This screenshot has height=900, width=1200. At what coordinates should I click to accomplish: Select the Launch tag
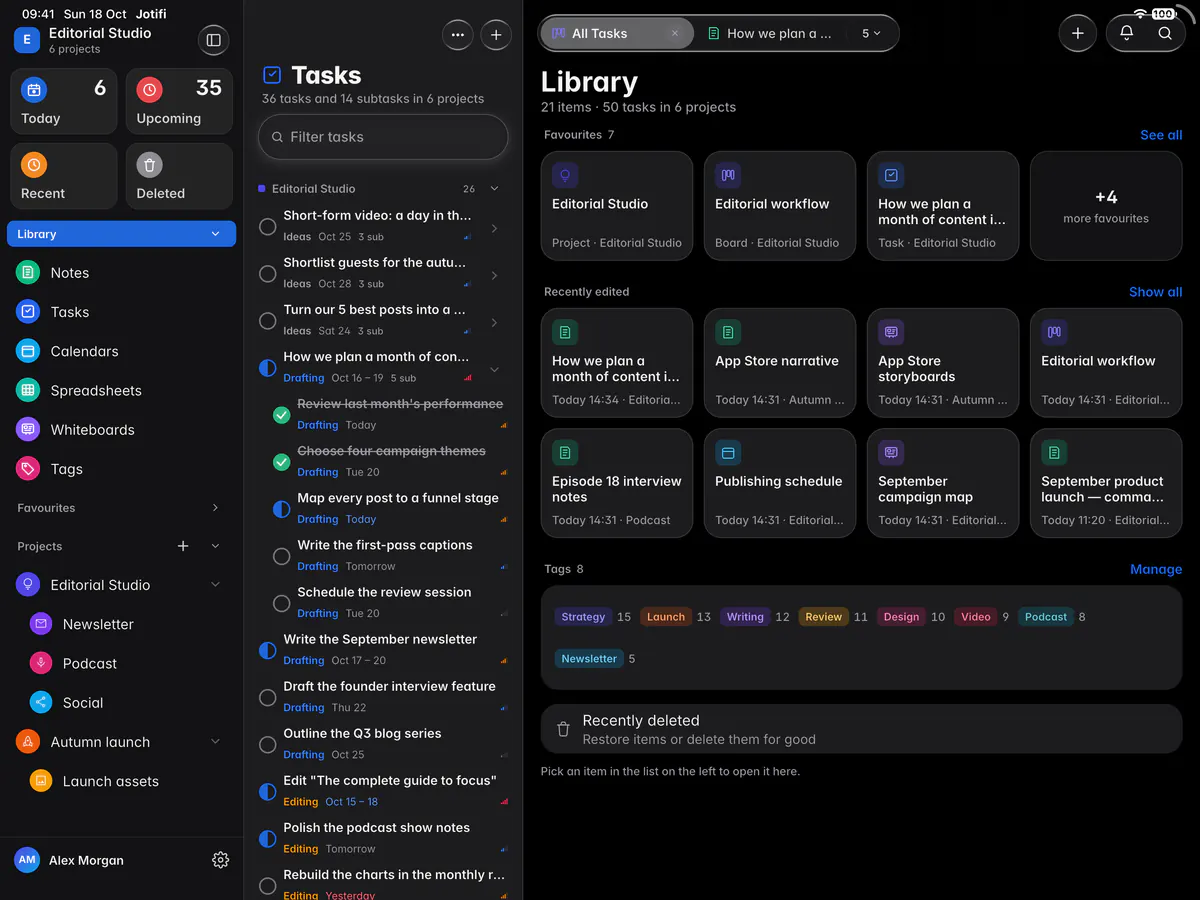666,617
